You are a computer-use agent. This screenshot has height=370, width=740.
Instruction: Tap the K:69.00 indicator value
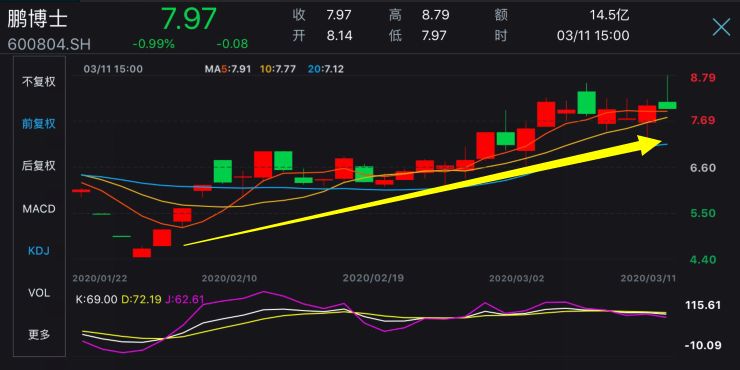pos(96,299)
